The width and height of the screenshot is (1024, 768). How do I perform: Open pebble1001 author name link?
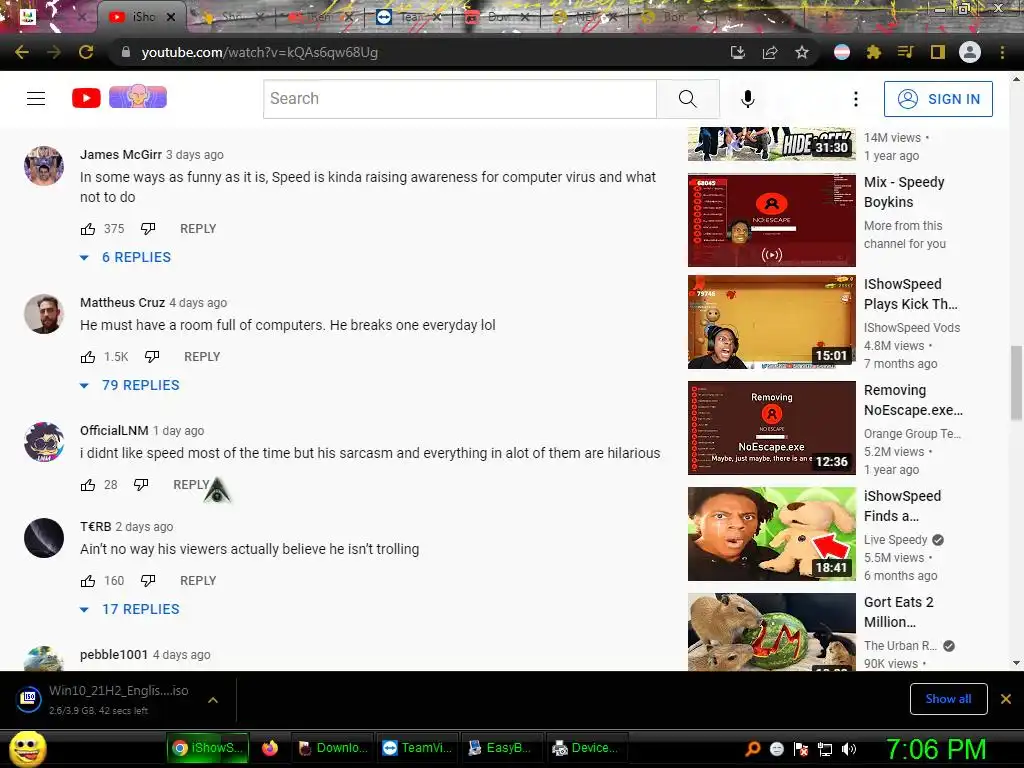pos(114,654)
